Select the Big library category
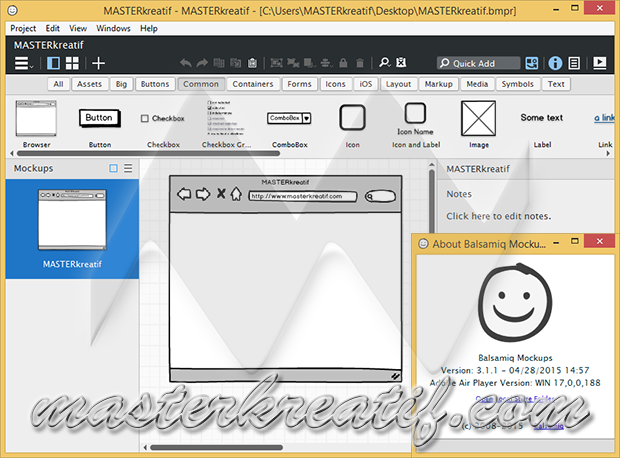 click(121, 84)
